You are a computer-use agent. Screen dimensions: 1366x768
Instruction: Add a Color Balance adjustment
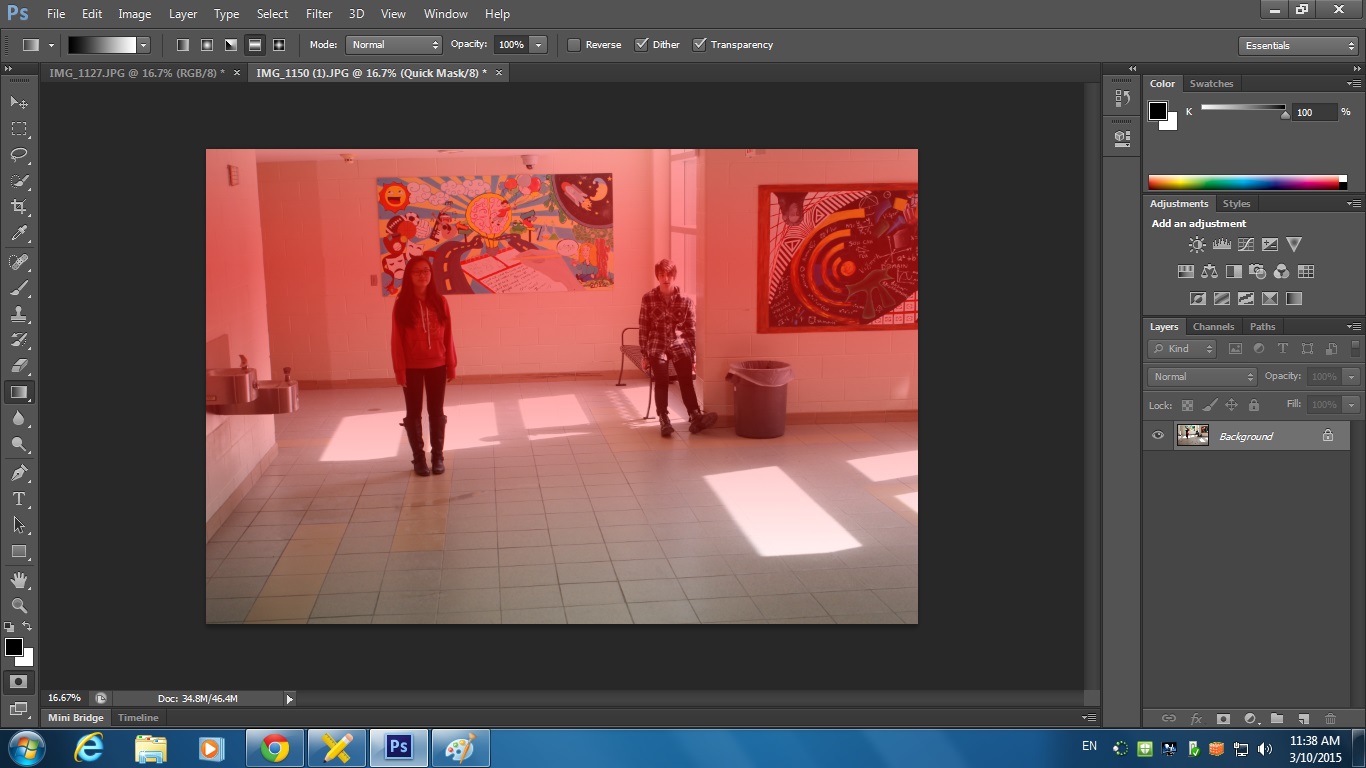1209,271
